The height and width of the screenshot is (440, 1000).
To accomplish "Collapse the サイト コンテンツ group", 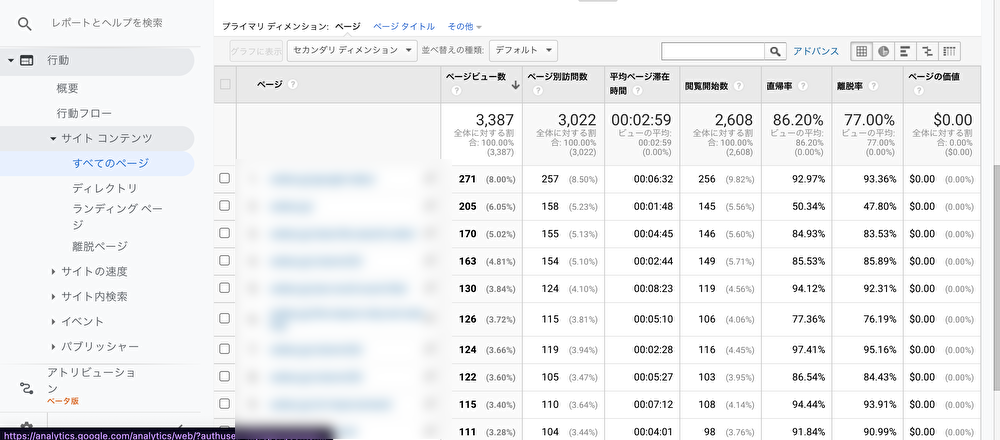I will [x=54, y=138].
